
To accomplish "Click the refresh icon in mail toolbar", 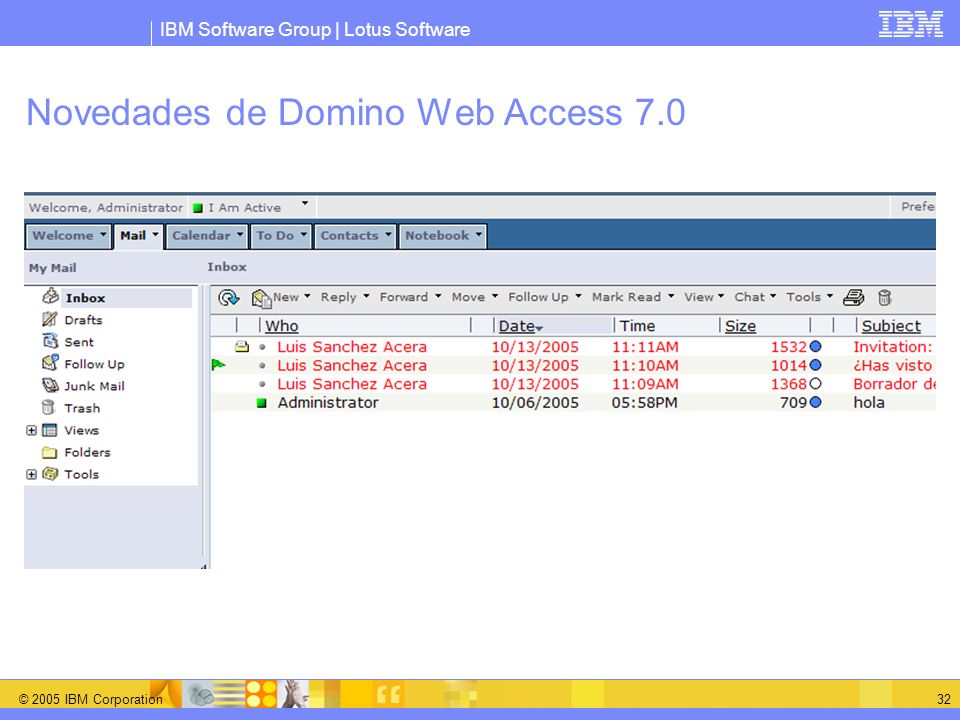I will tap(228, 298).
